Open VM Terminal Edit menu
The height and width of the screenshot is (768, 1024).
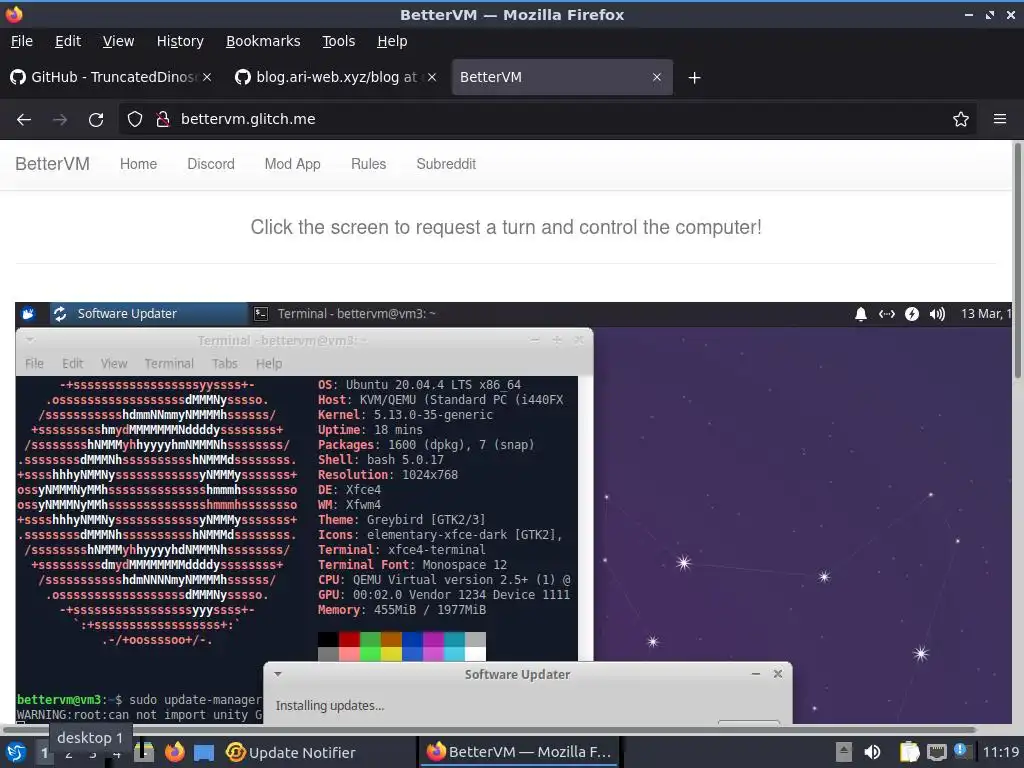(x=72, y=363)
